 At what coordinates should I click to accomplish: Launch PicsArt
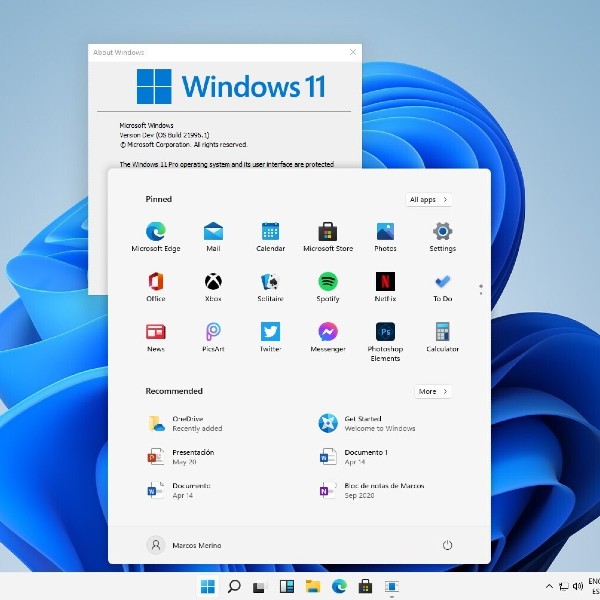[213, 337]
